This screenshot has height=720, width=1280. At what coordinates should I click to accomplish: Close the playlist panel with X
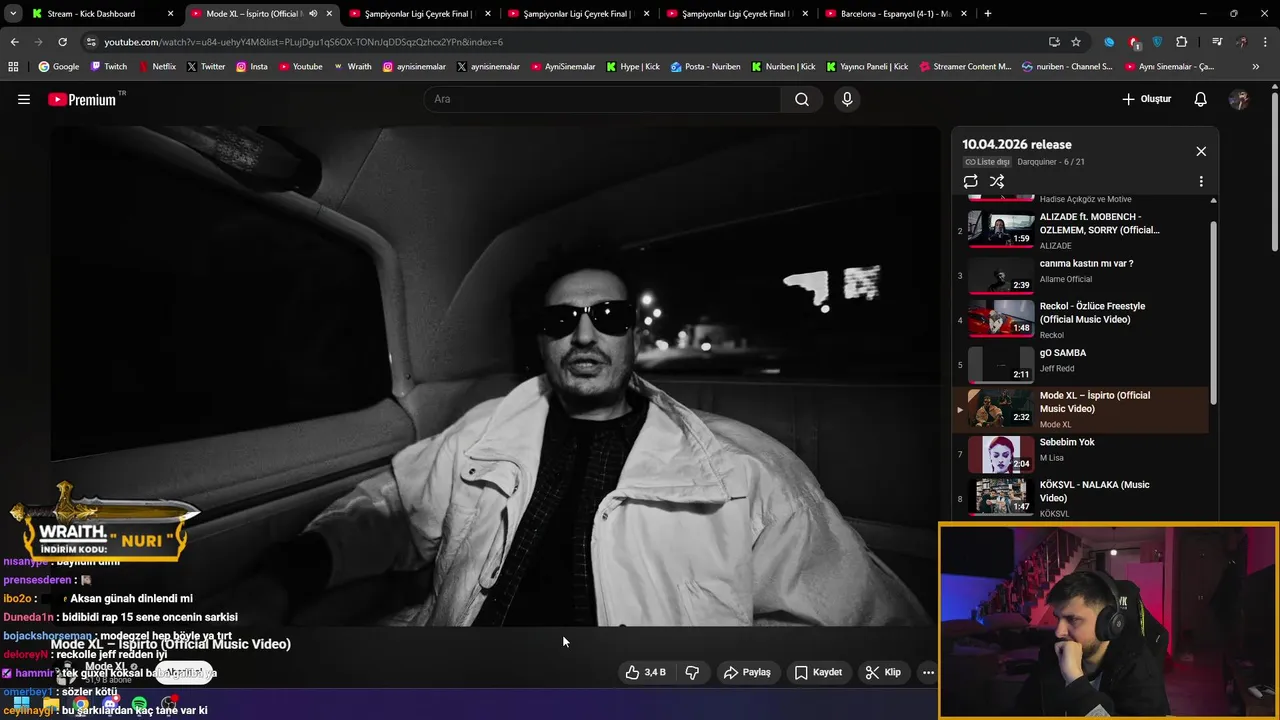[1201, 151]
